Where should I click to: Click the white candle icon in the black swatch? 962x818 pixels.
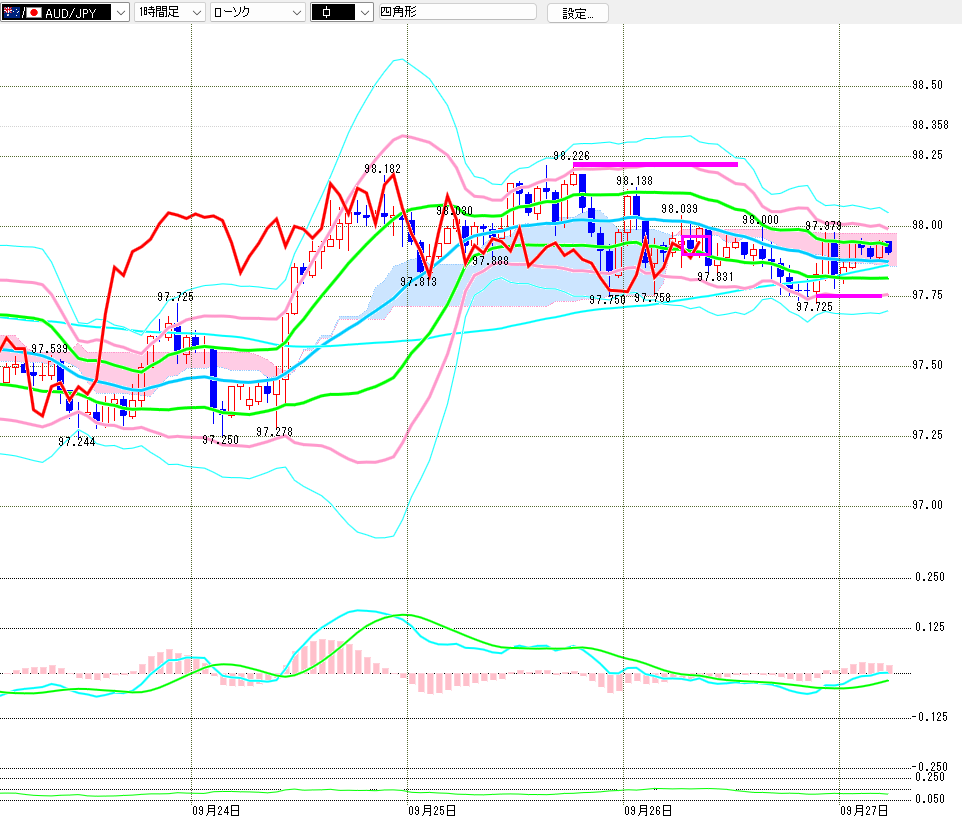(x=327, y=13)
